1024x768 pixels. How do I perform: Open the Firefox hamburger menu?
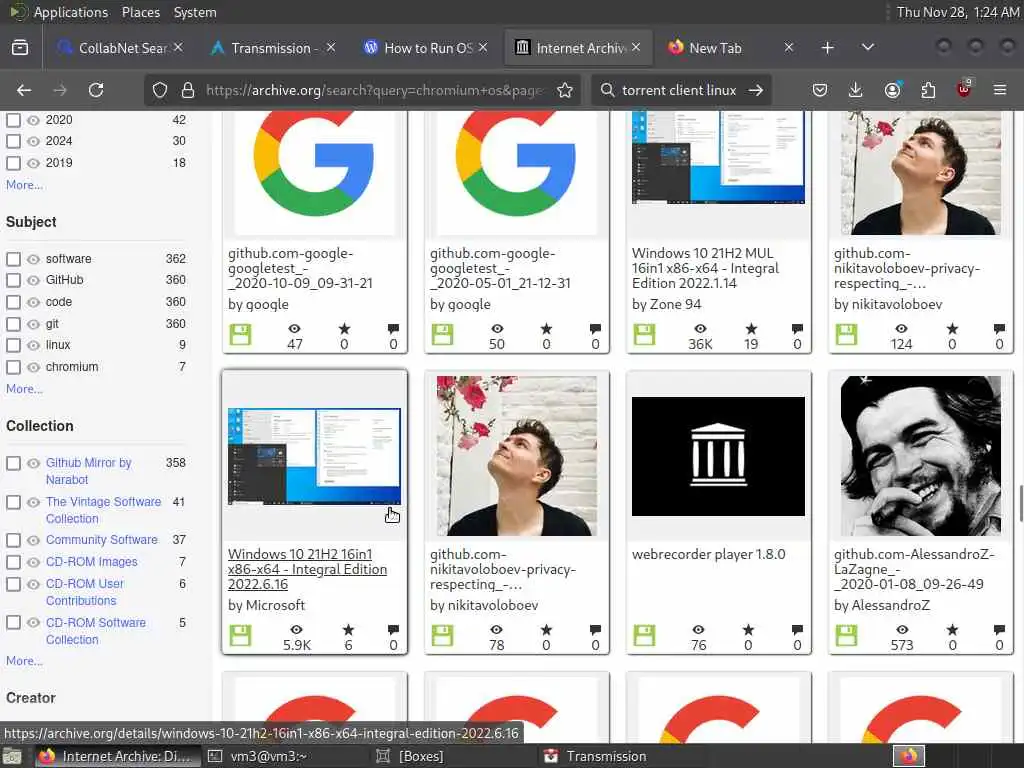1000,90
